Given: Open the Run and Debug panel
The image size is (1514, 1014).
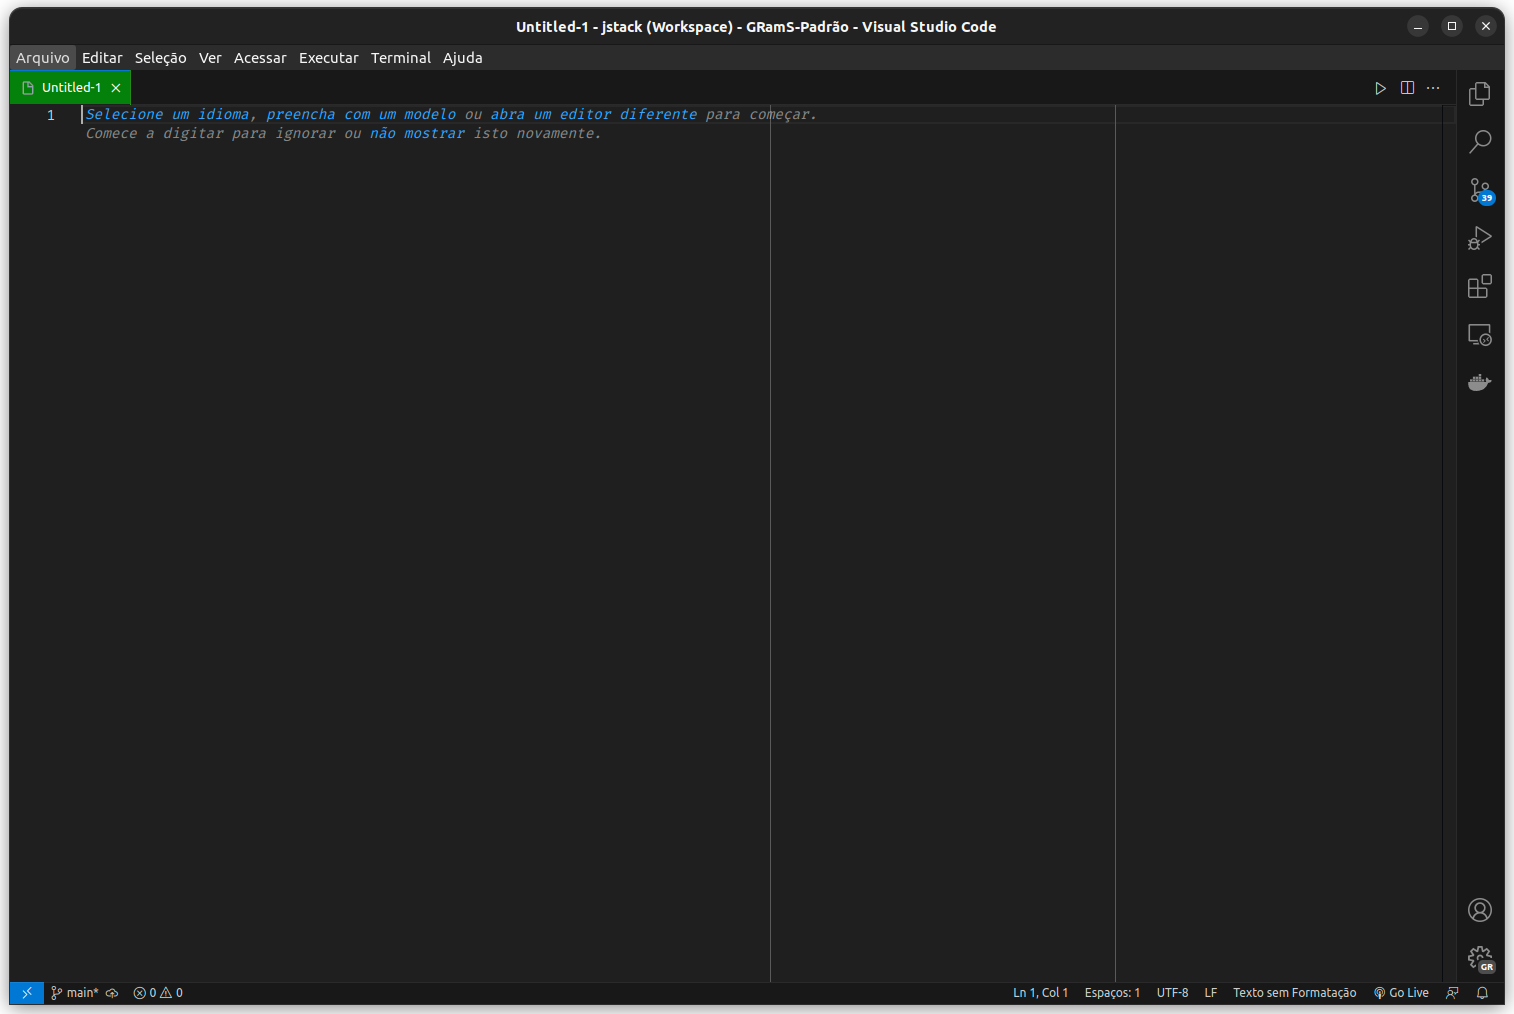Looking at the screenshot, I should (1479, 238).
